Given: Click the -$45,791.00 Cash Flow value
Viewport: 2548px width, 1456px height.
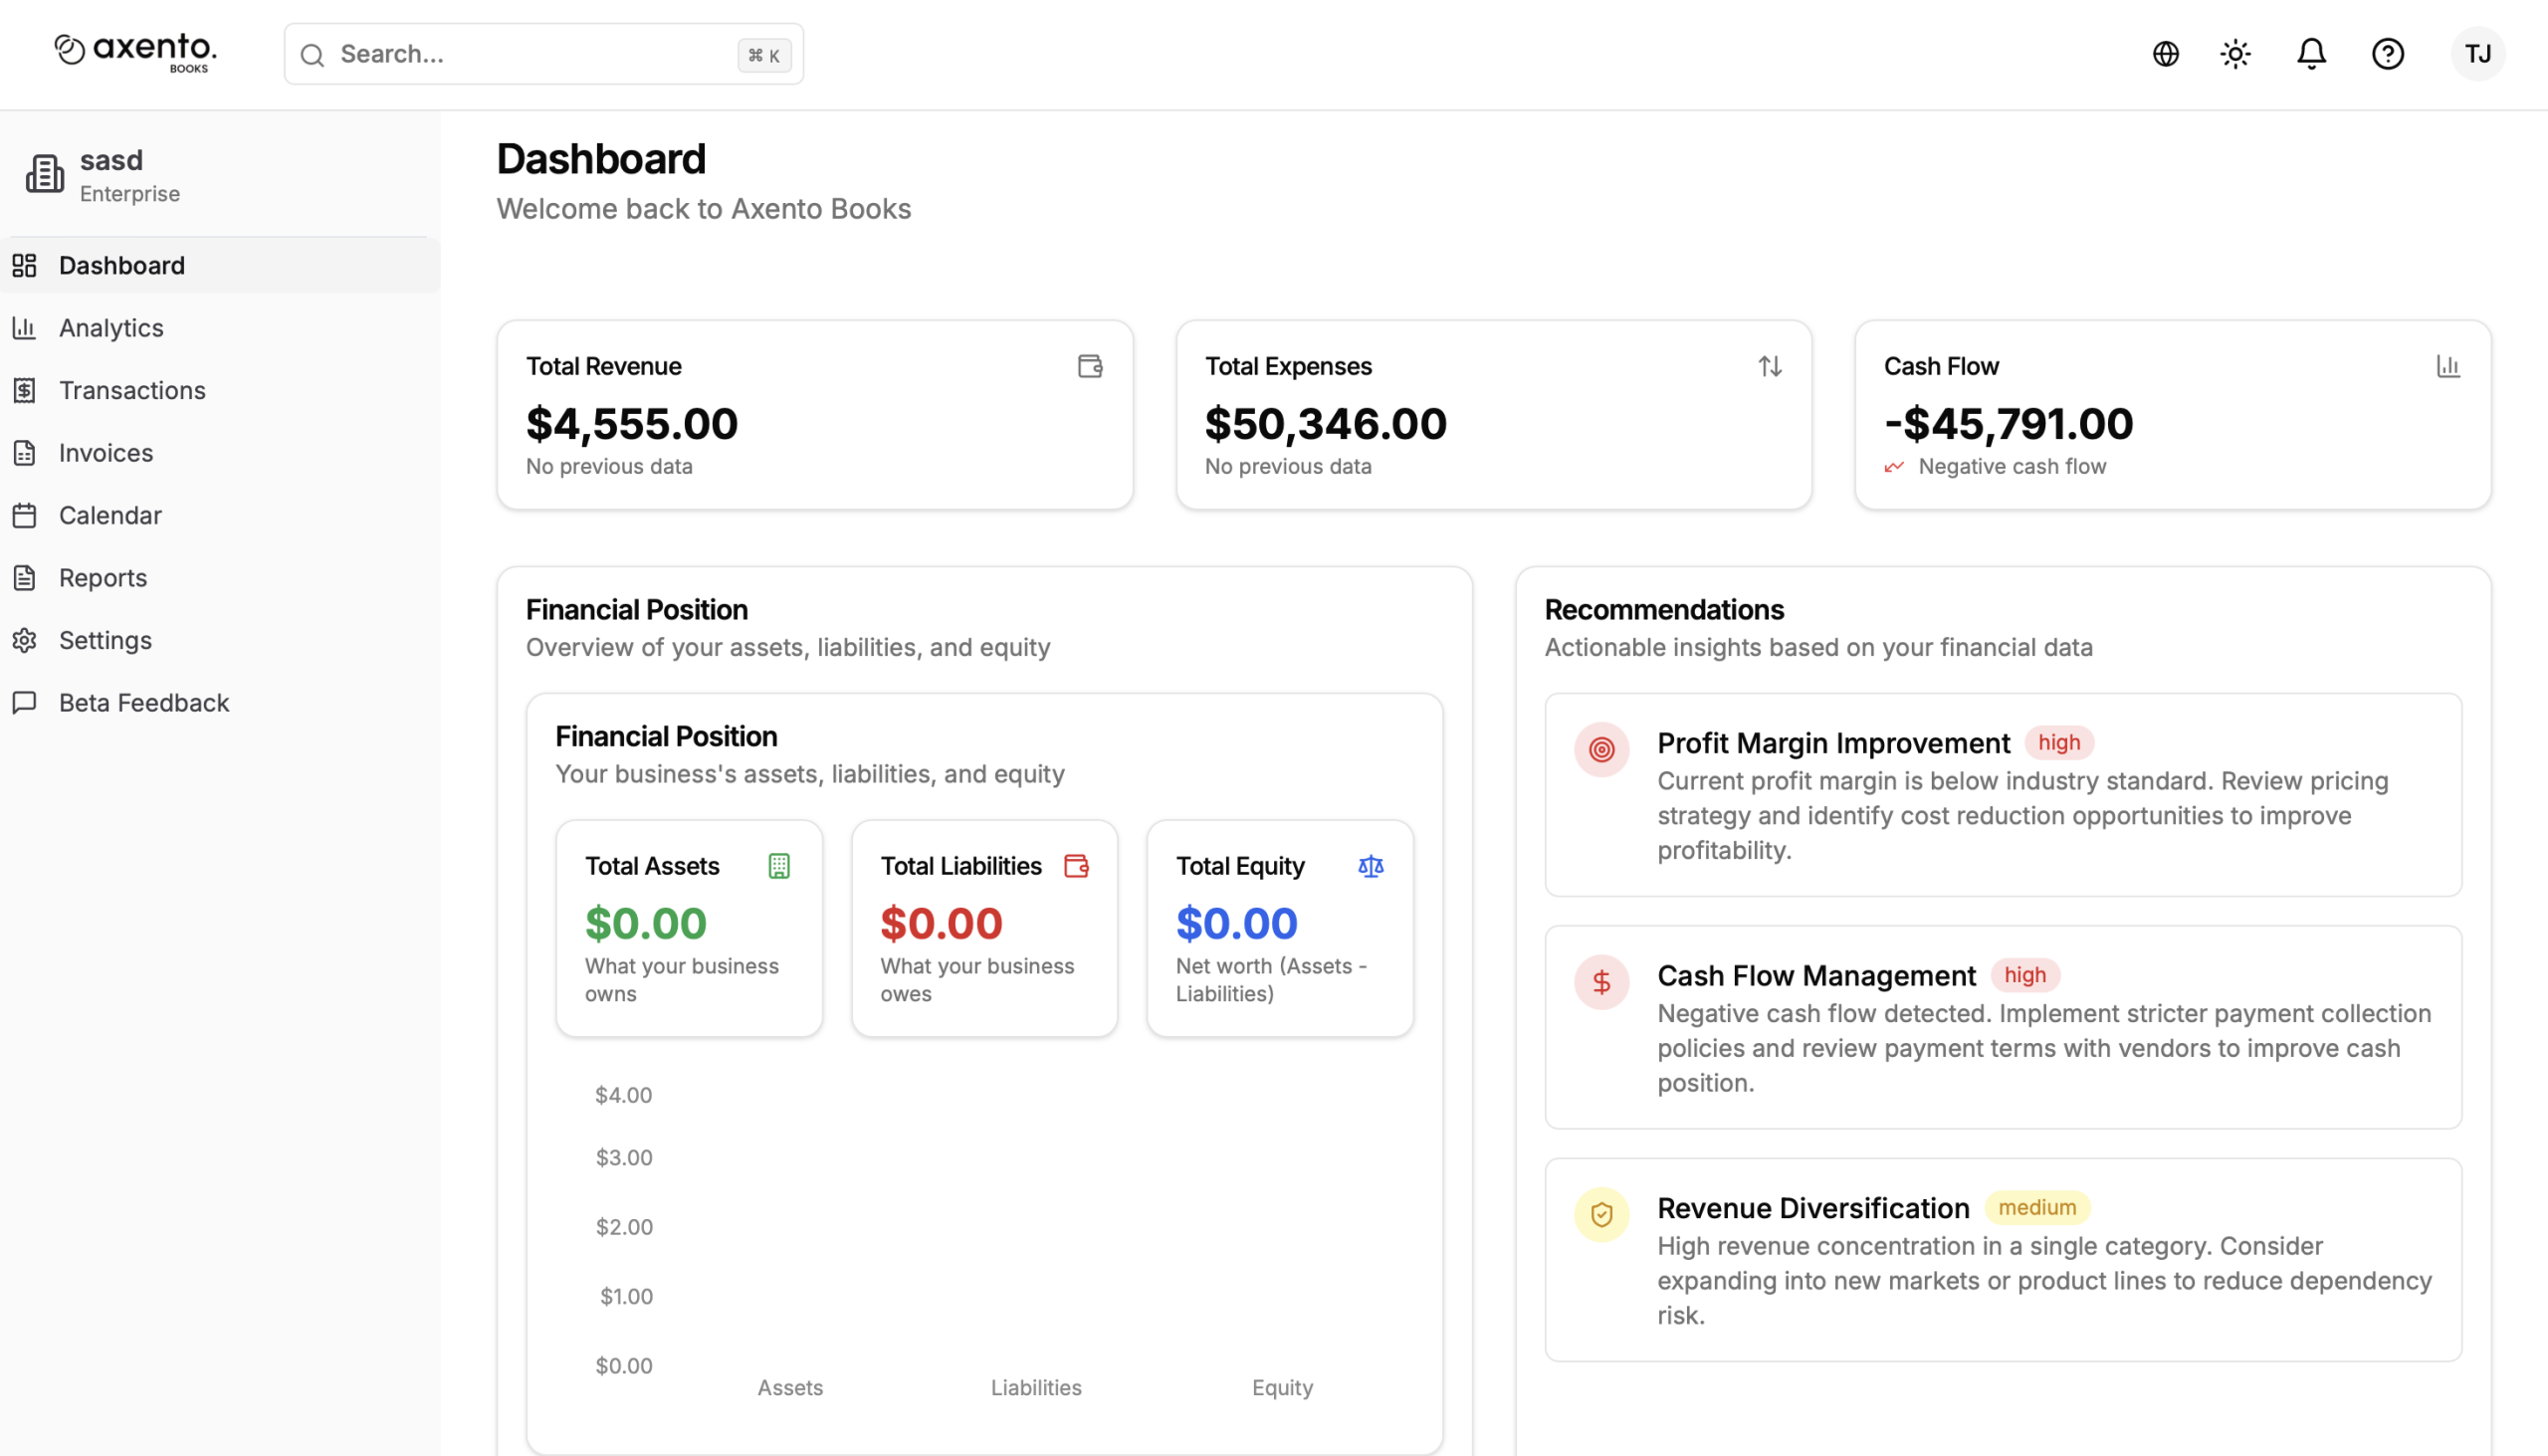Looking at the screenshot, I should click(2008, 424).
